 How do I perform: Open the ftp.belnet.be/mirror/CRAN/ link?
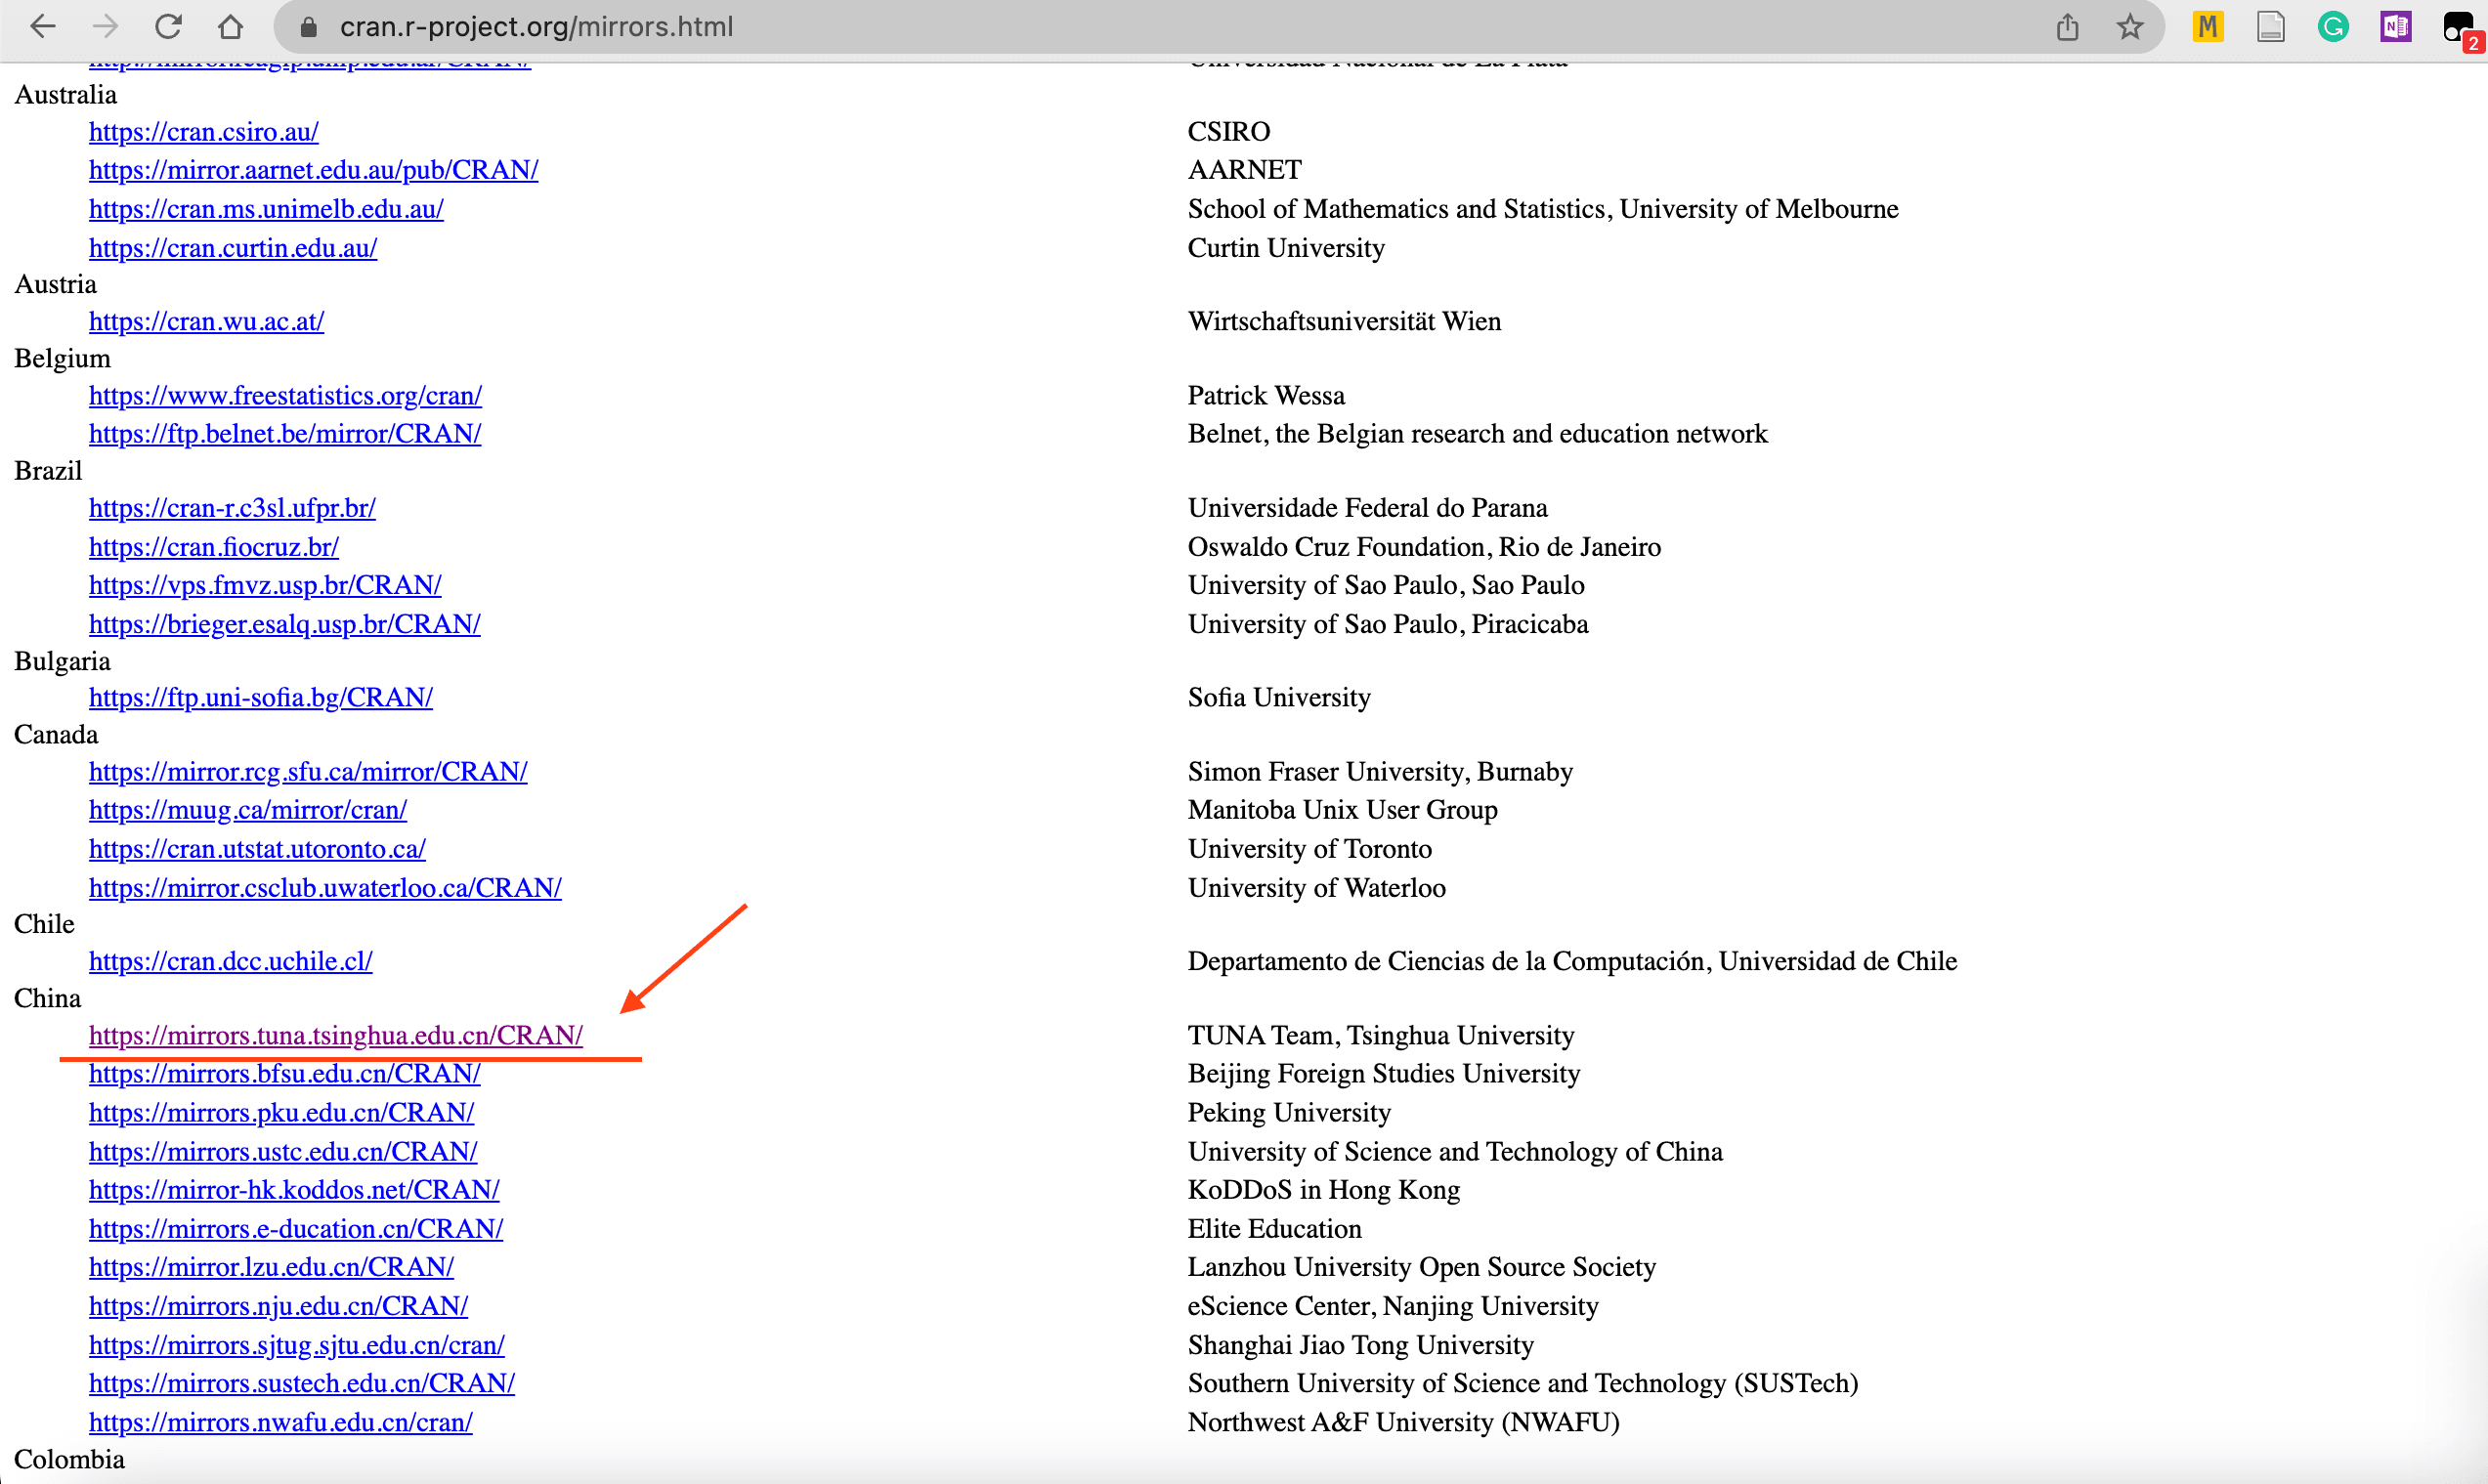pos(285,434)
